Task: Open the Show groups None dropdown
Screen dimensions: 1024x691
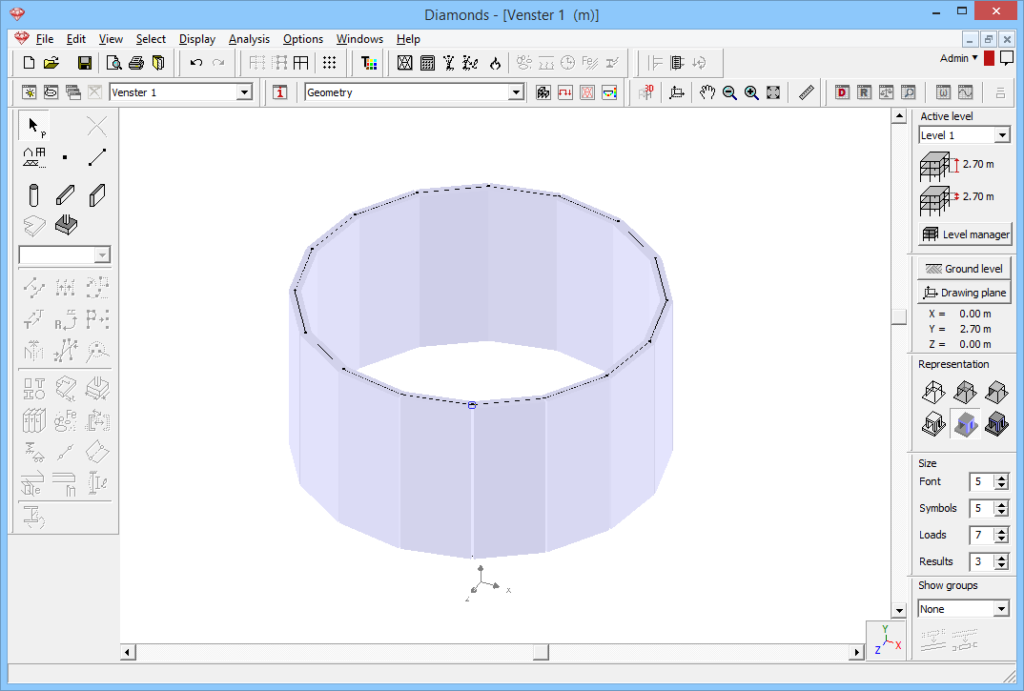Action: click(1001, 609)
